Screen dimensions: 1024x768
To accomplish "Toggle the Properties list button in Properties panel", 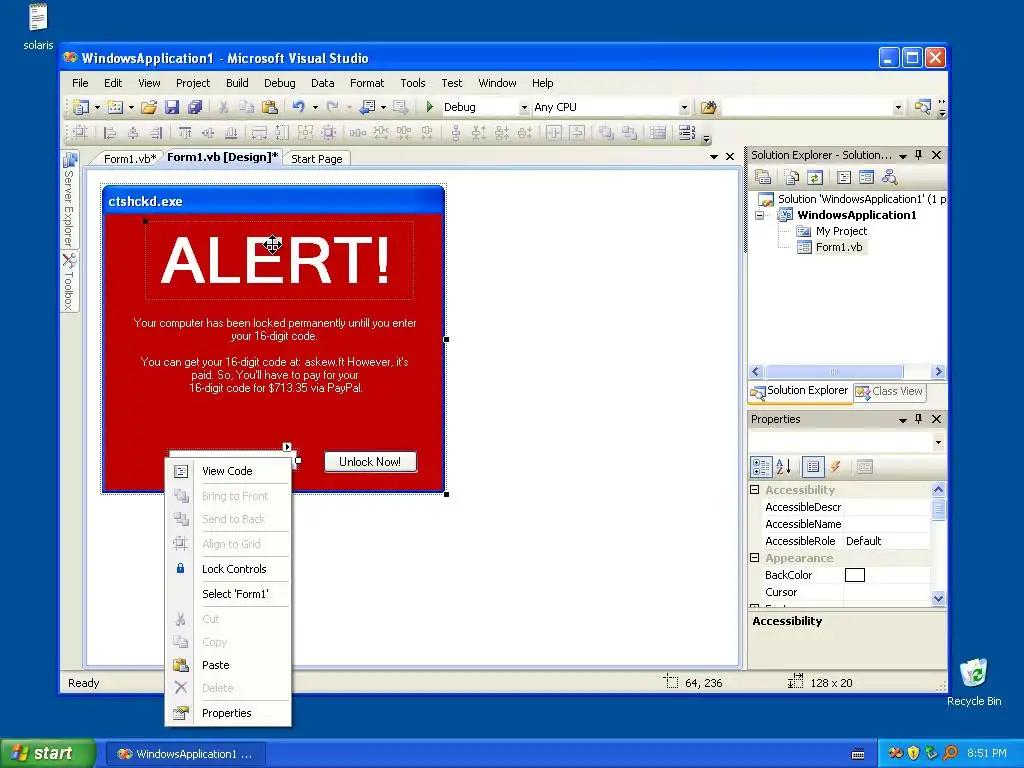I will pyautogui.click(x=813, y=466).
